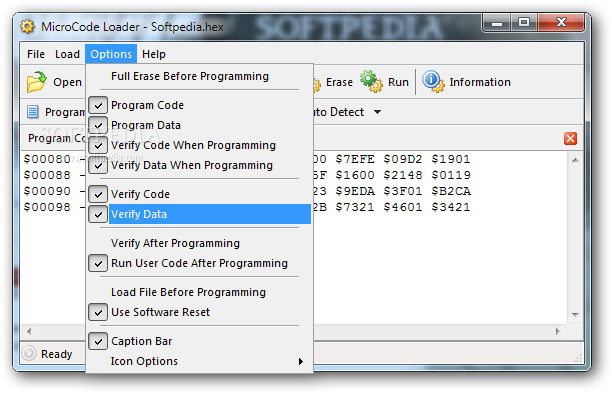Click hex value $9EDA
The height and width of the screenshot is (394, 612).
point(355,191)
